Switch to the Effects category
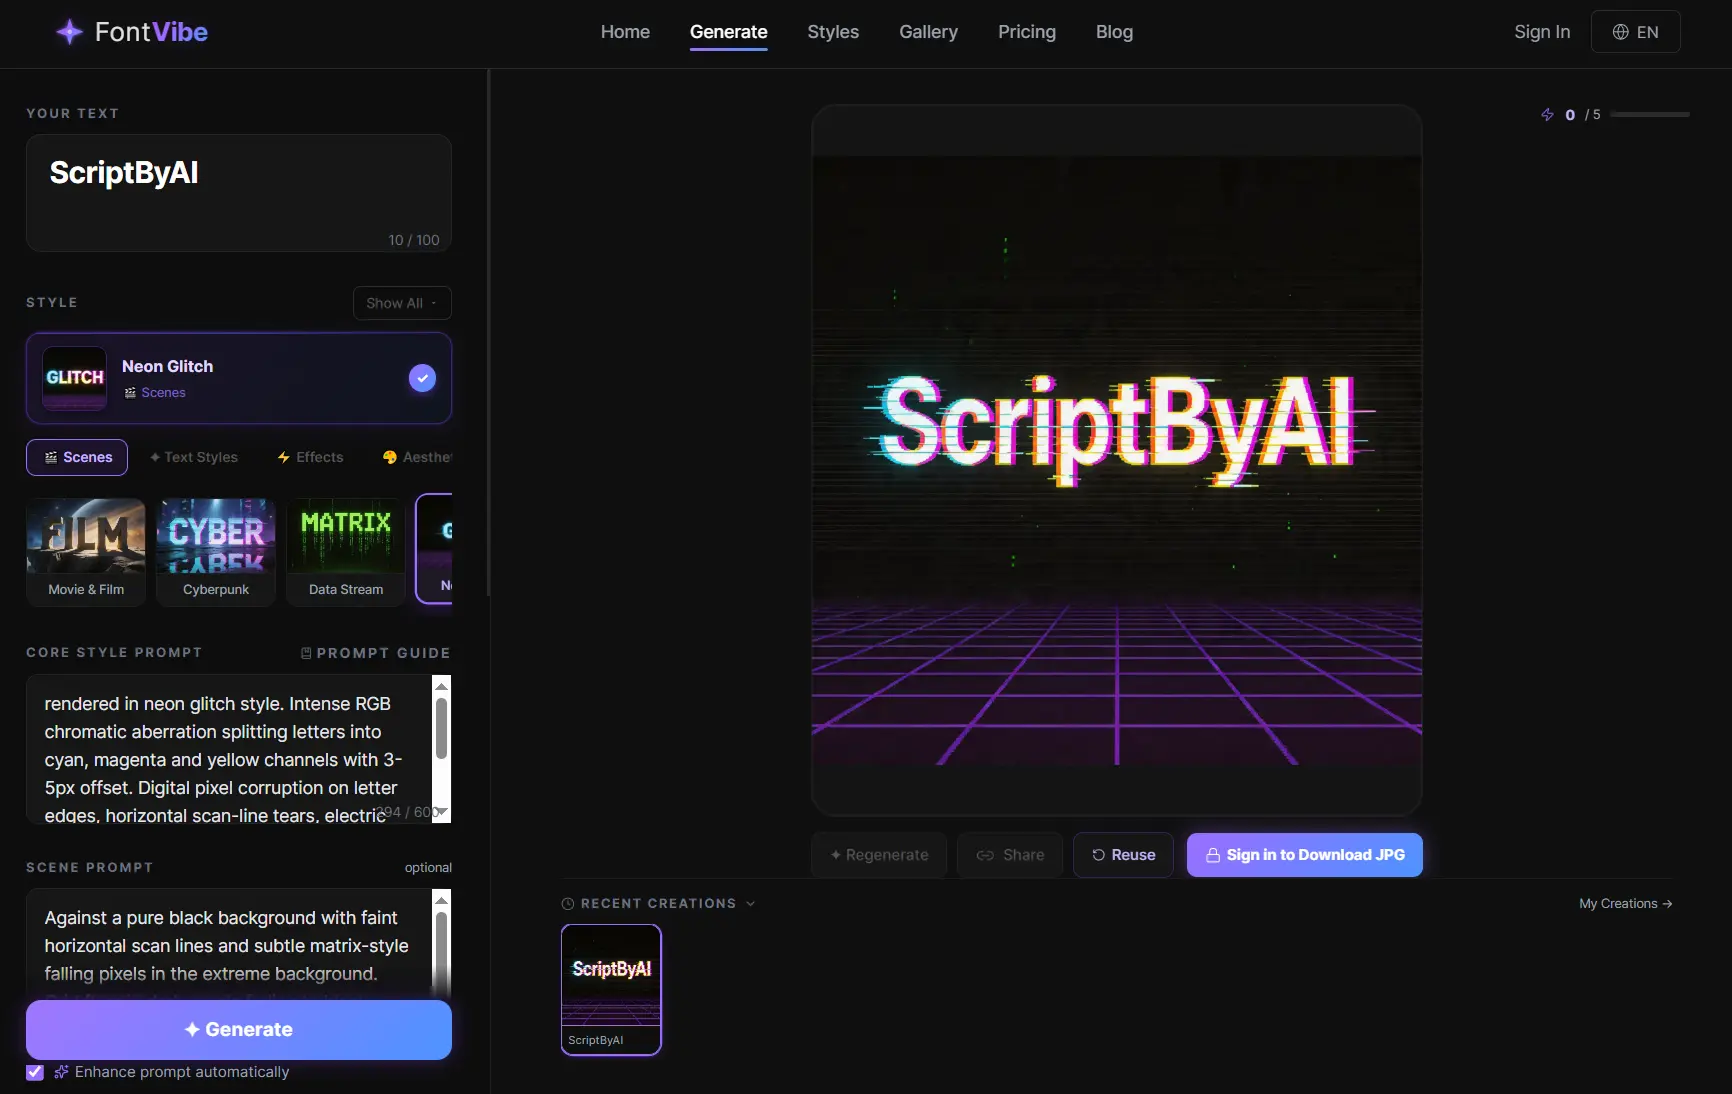 (310, 457)
